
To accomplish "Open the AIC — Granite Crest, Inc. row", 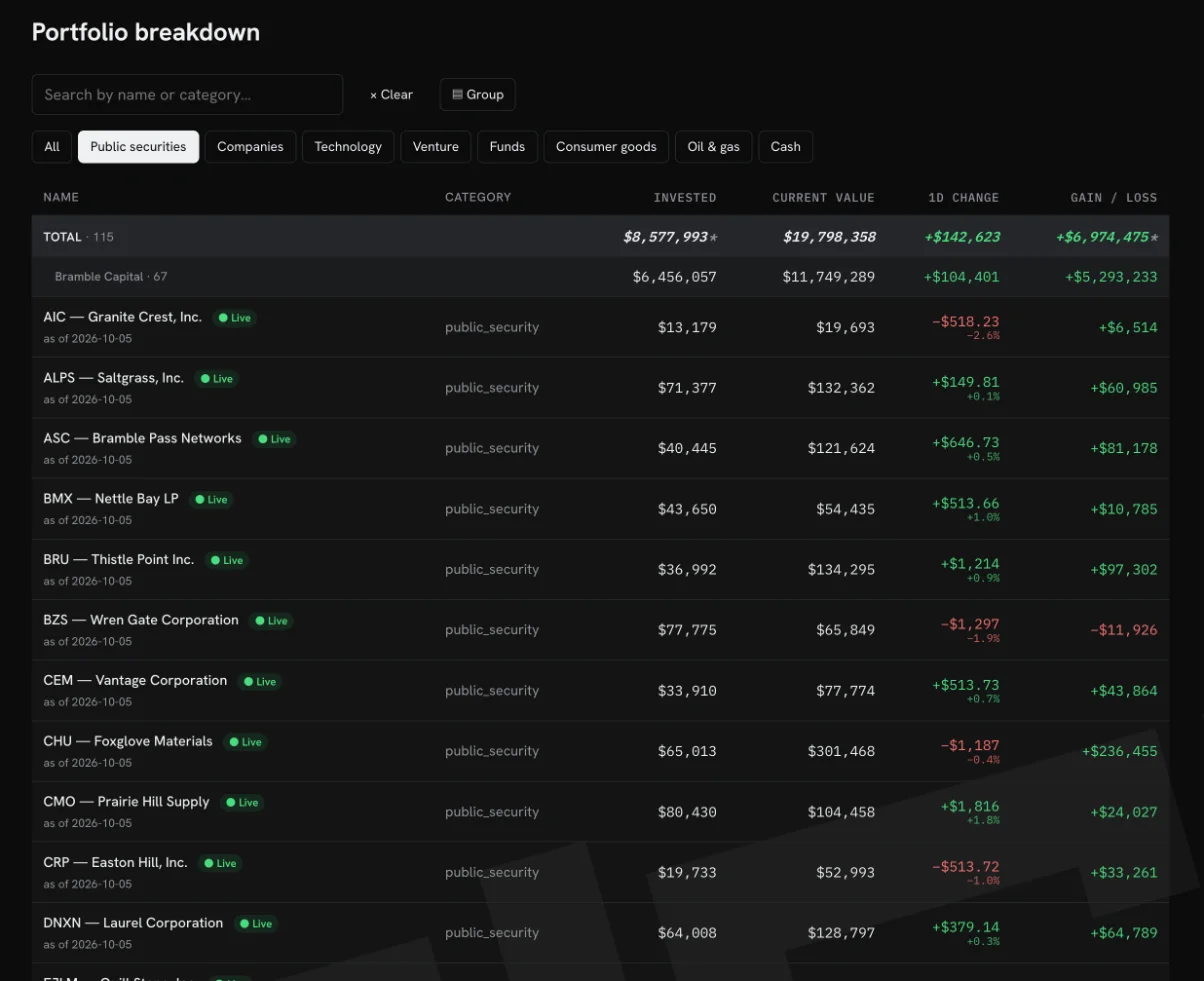I will click(600, 327).
